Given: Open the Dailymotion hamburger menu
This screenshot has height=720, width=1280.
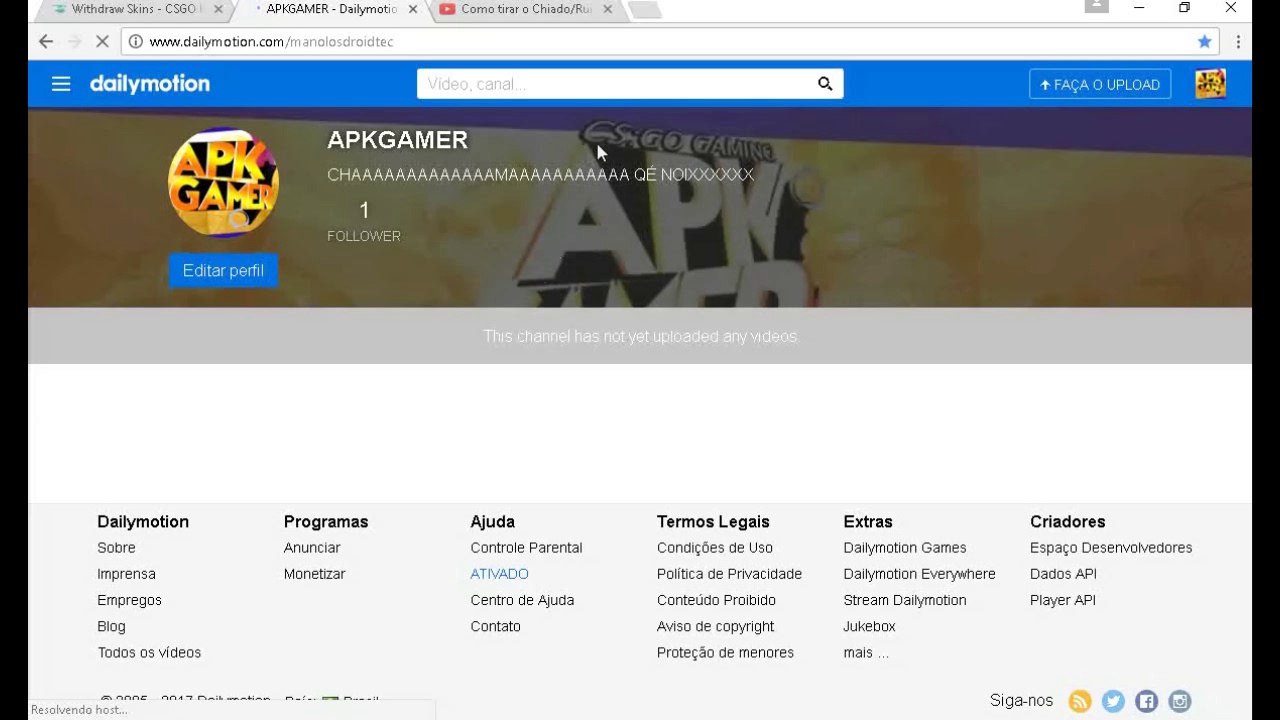Looking at the screenshot, I should pyautogui.click(x=61, y=84).
